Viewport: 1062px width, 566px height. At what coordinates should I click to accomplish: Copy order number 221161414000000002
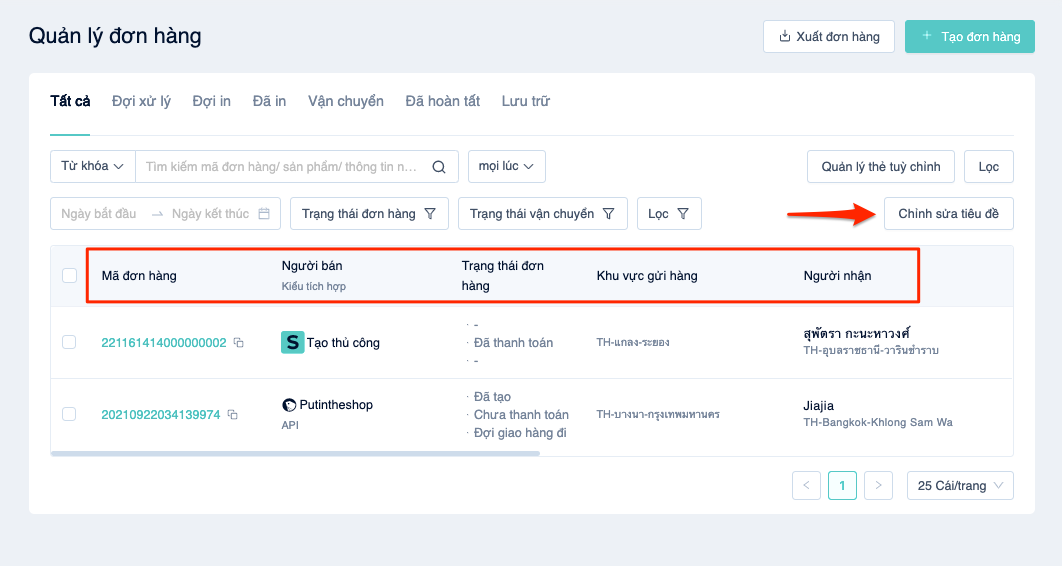pos(238,343)
